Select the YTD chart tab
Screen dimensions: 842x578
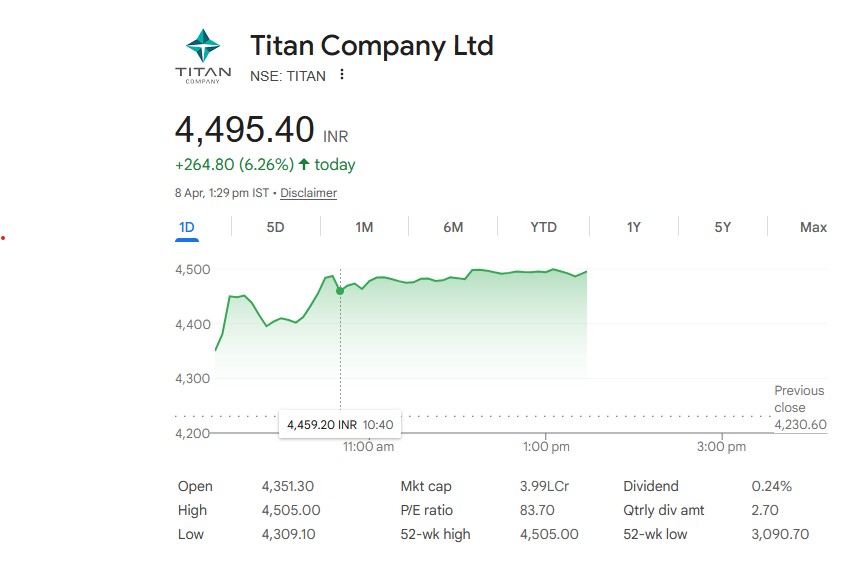pos(543,227)
